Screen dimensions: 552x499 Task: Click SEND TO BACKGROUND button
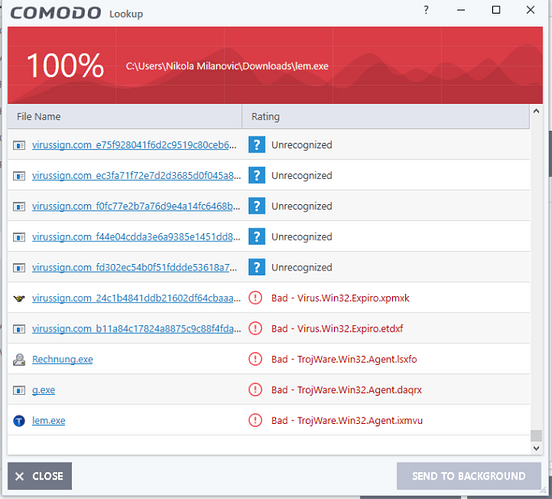[469, 476]
